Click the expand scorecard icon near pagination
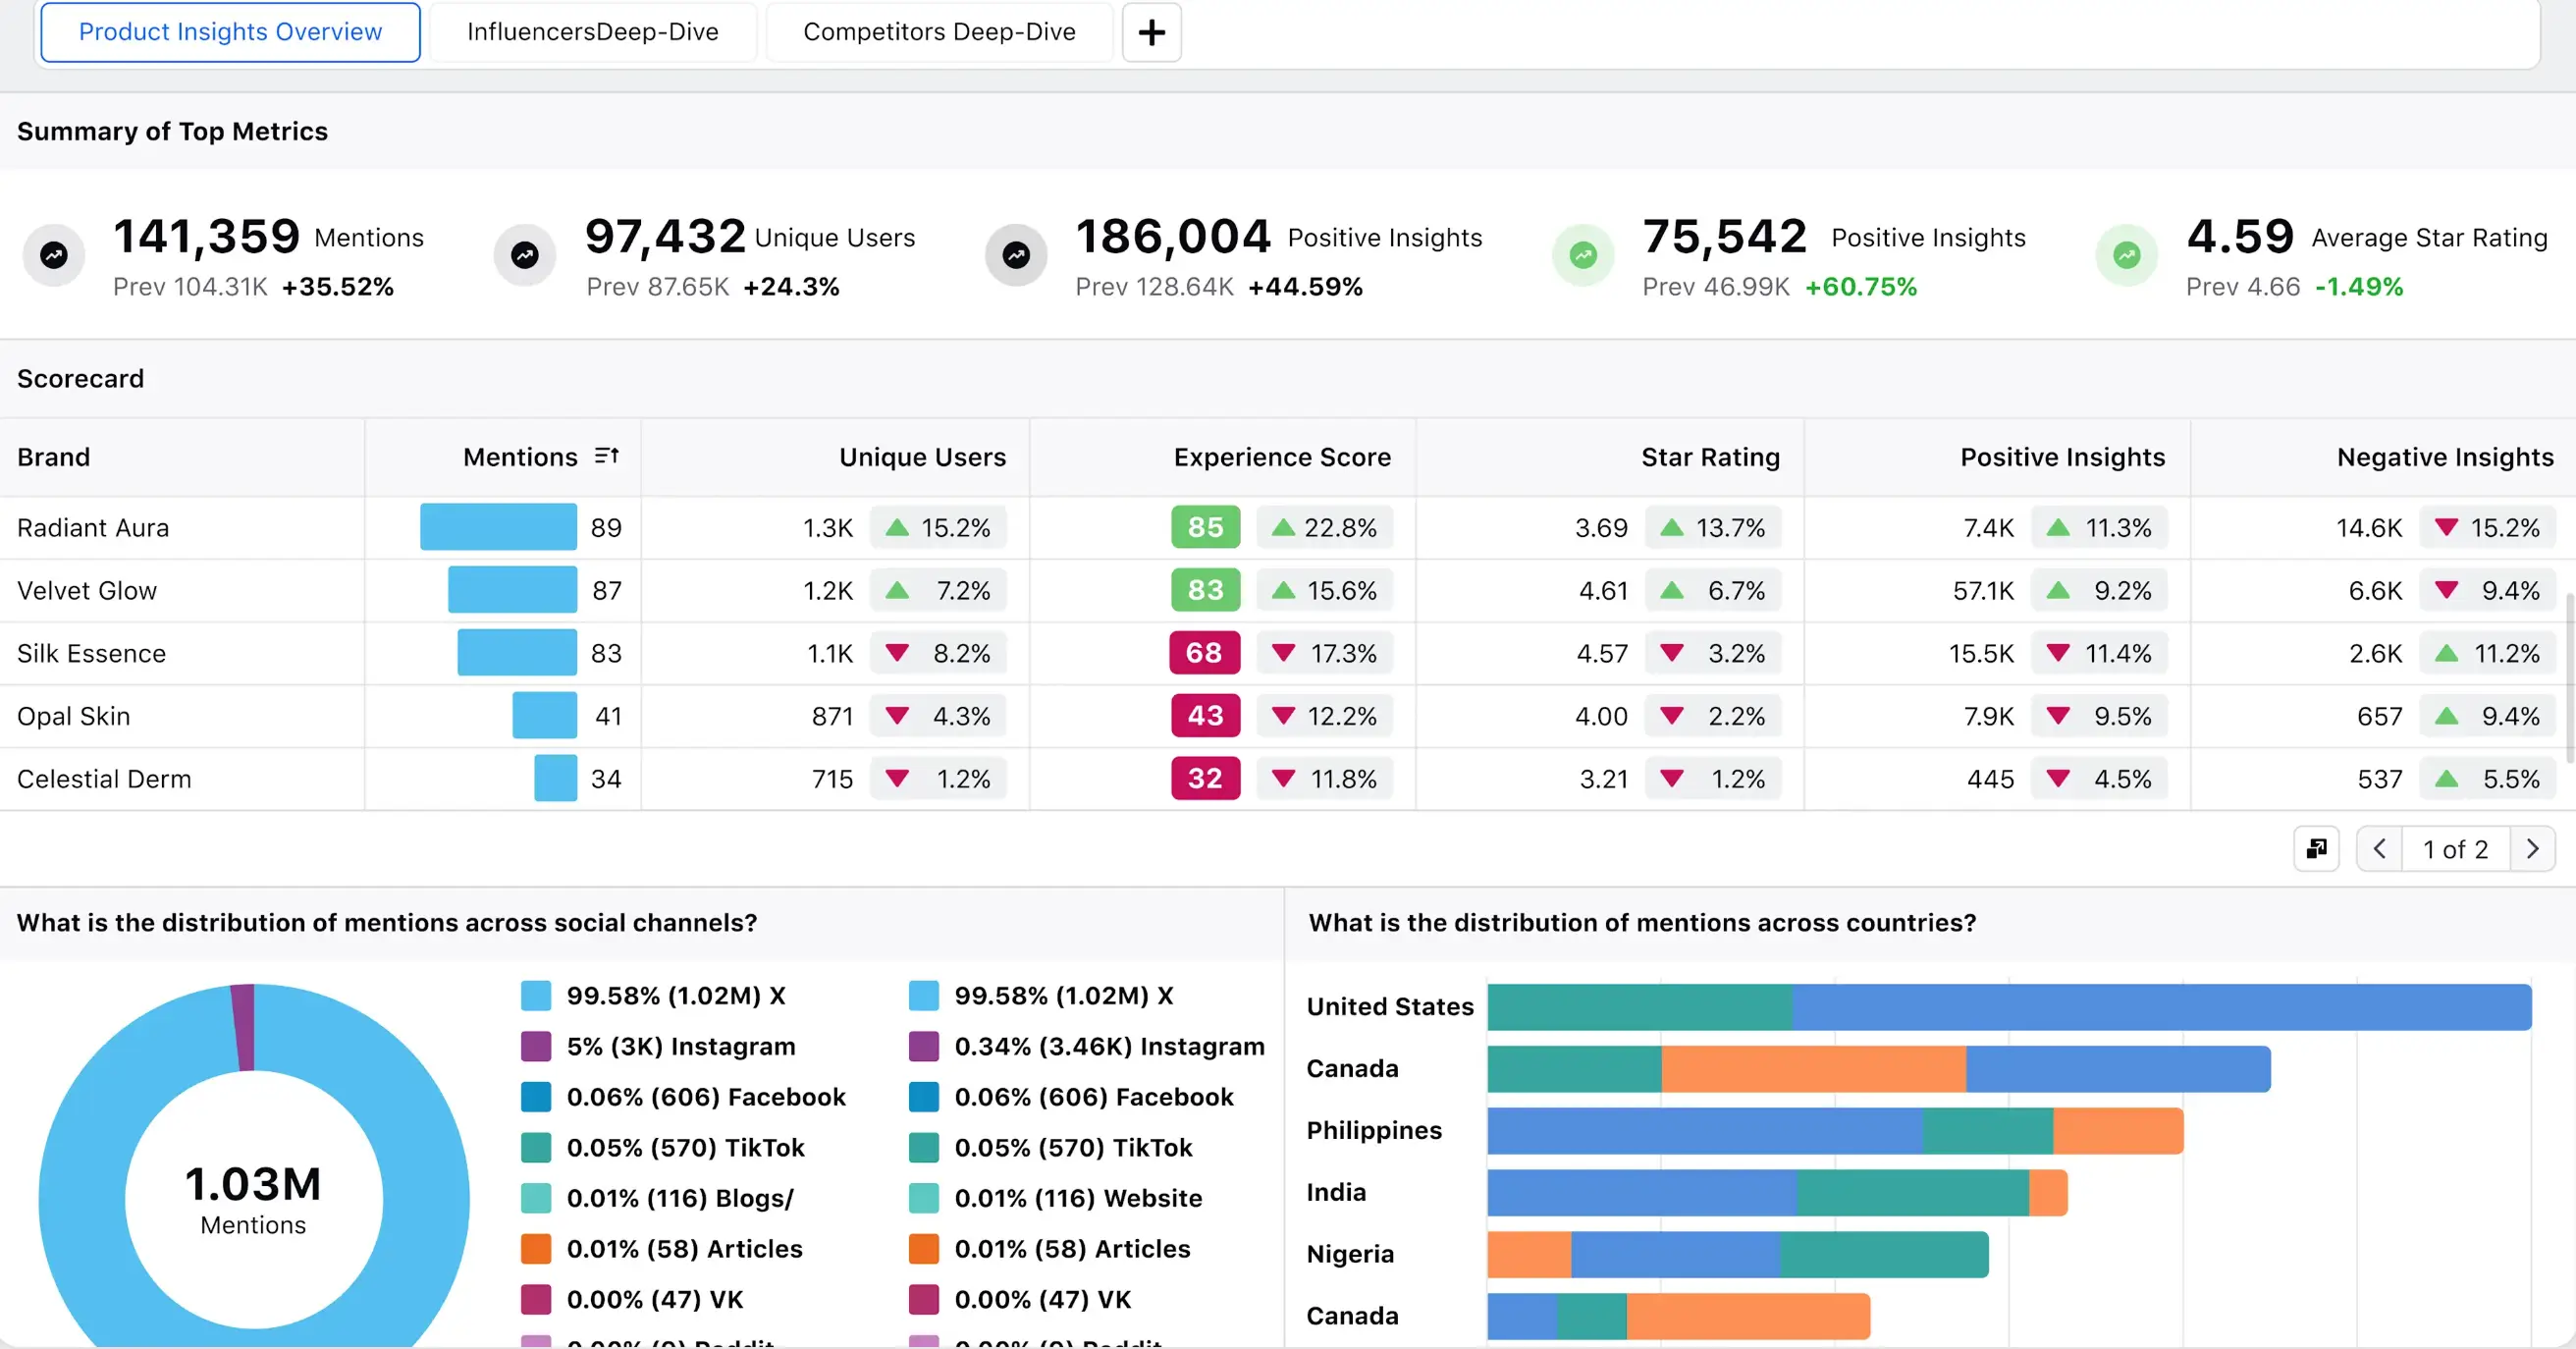The image size is (2576, 1349). click(x=2316, y=849)
